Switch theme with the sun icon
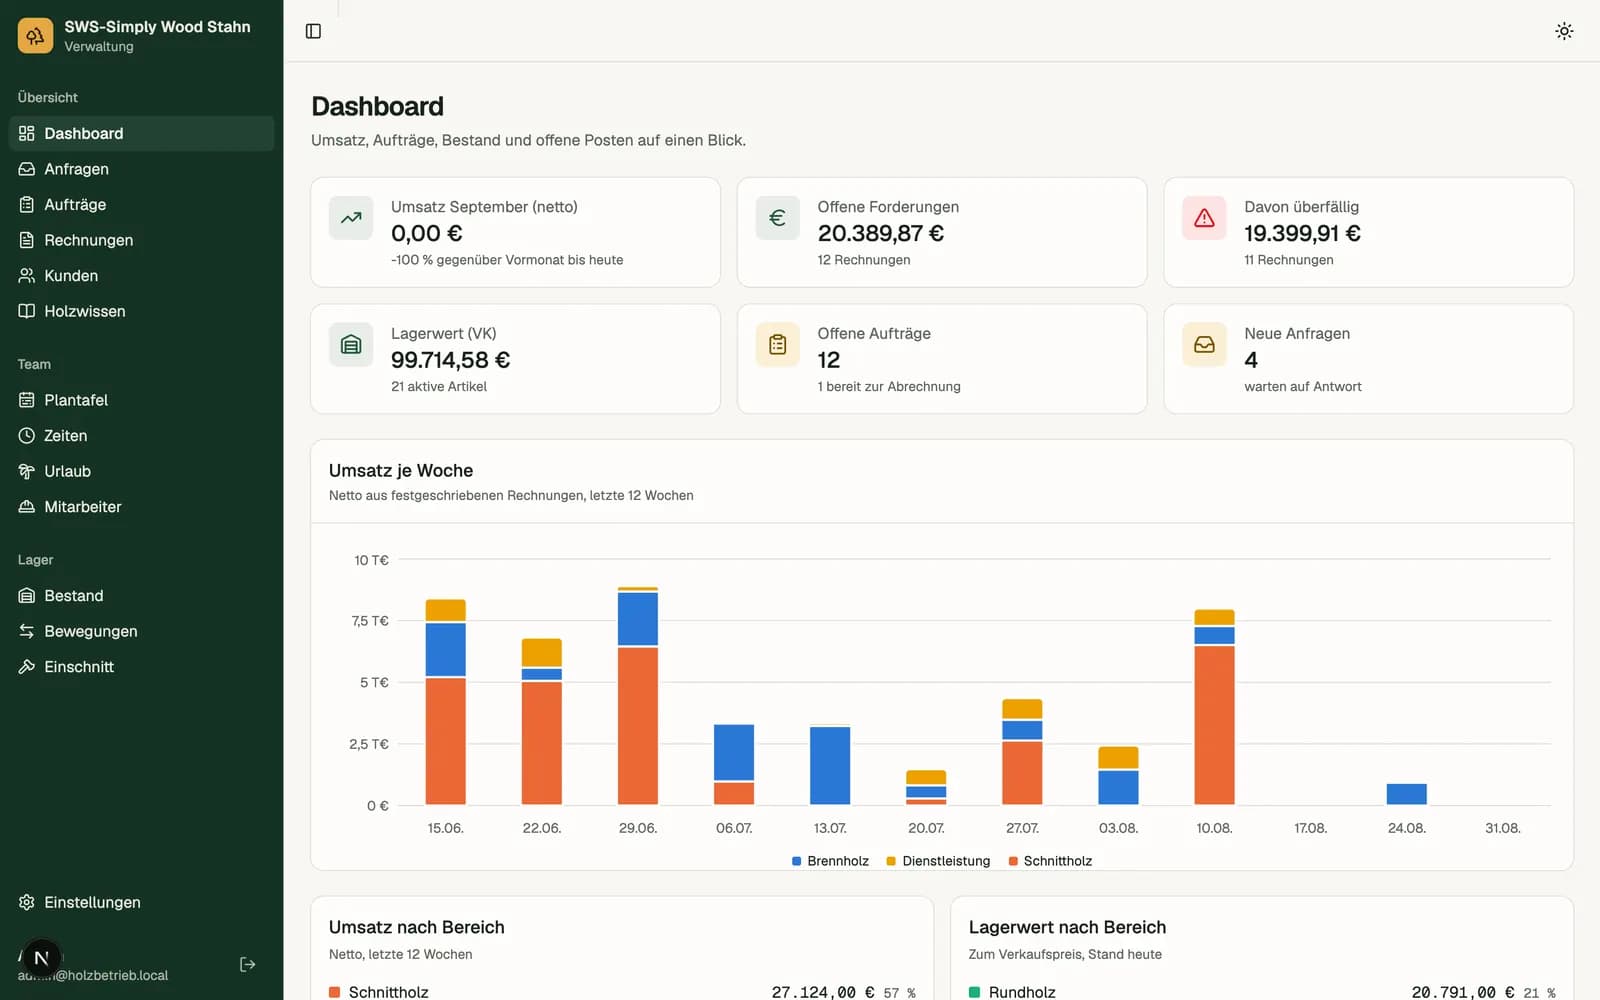This screenshot has width=1600, height=1000. (1564, 31)
